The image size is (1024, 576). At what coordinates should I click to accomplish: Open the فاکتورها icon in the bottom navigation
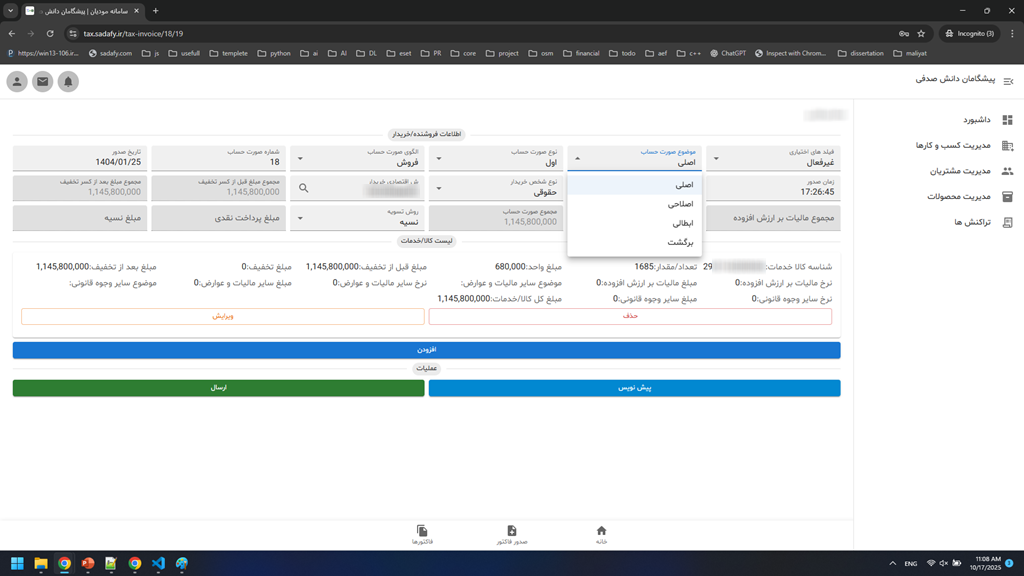pos(422,535)
